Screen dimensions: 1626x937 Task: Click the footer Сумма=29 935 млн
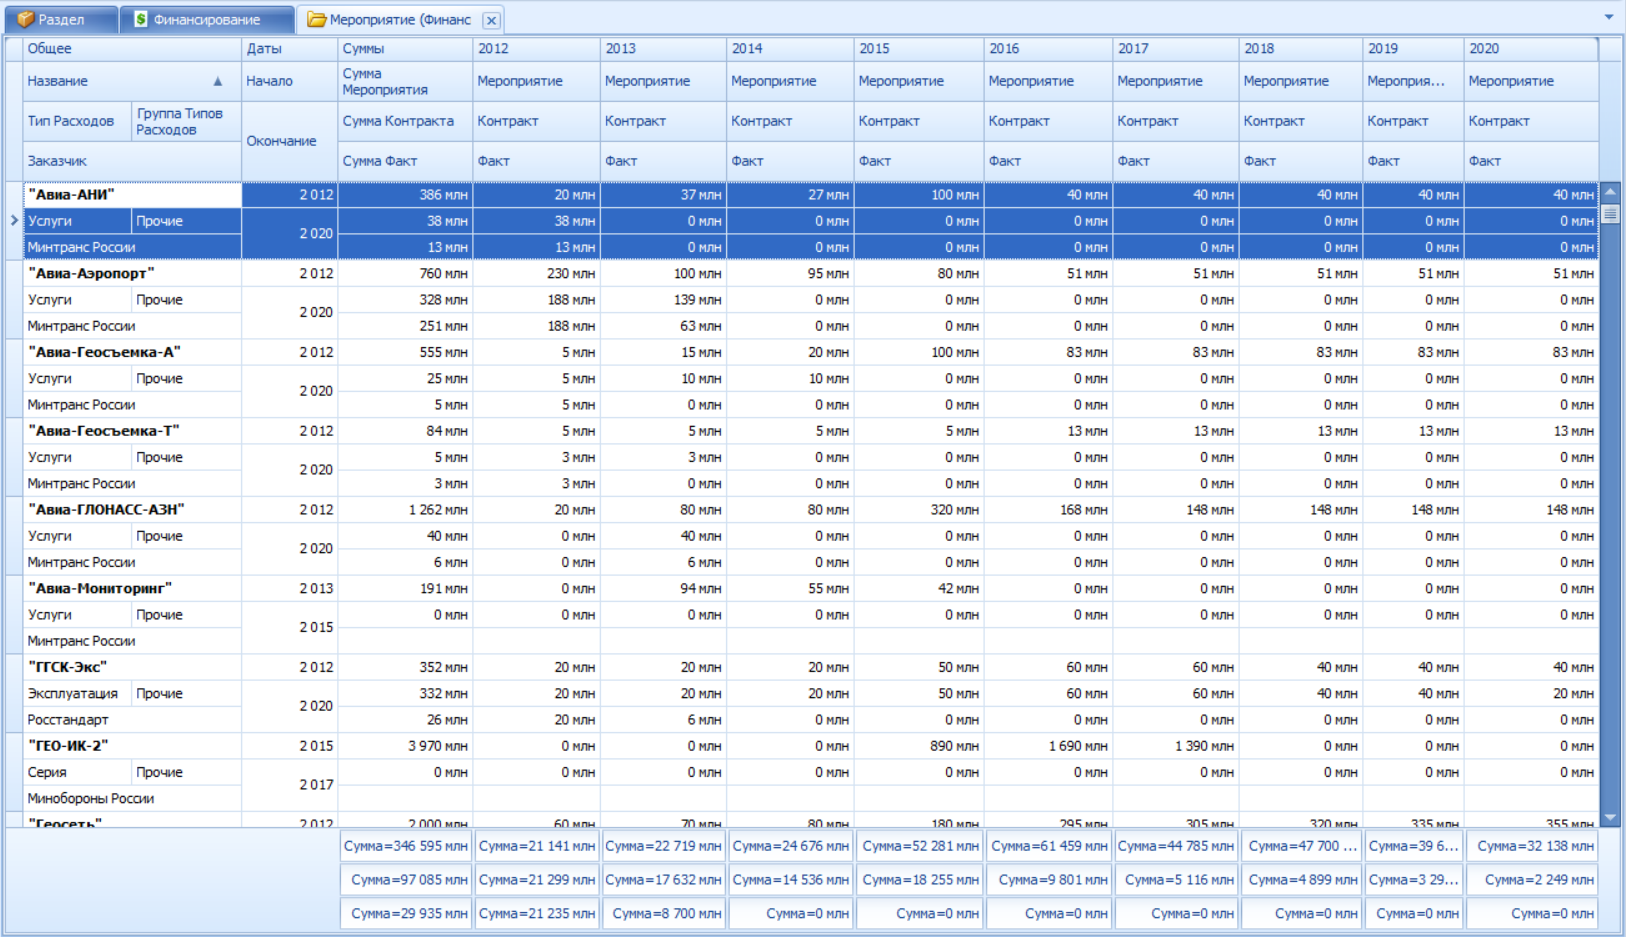pos(406,914)
